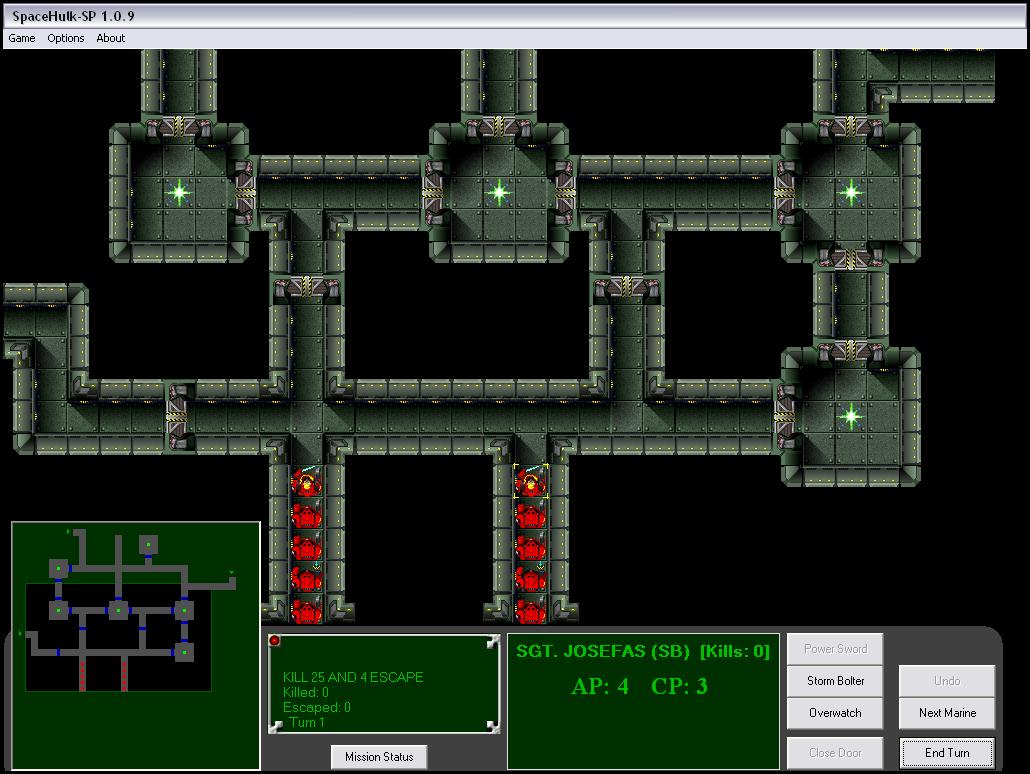Click the bottom door of the top-right room
Screen dimensions: 1030x774
click(x=851, y=258)
